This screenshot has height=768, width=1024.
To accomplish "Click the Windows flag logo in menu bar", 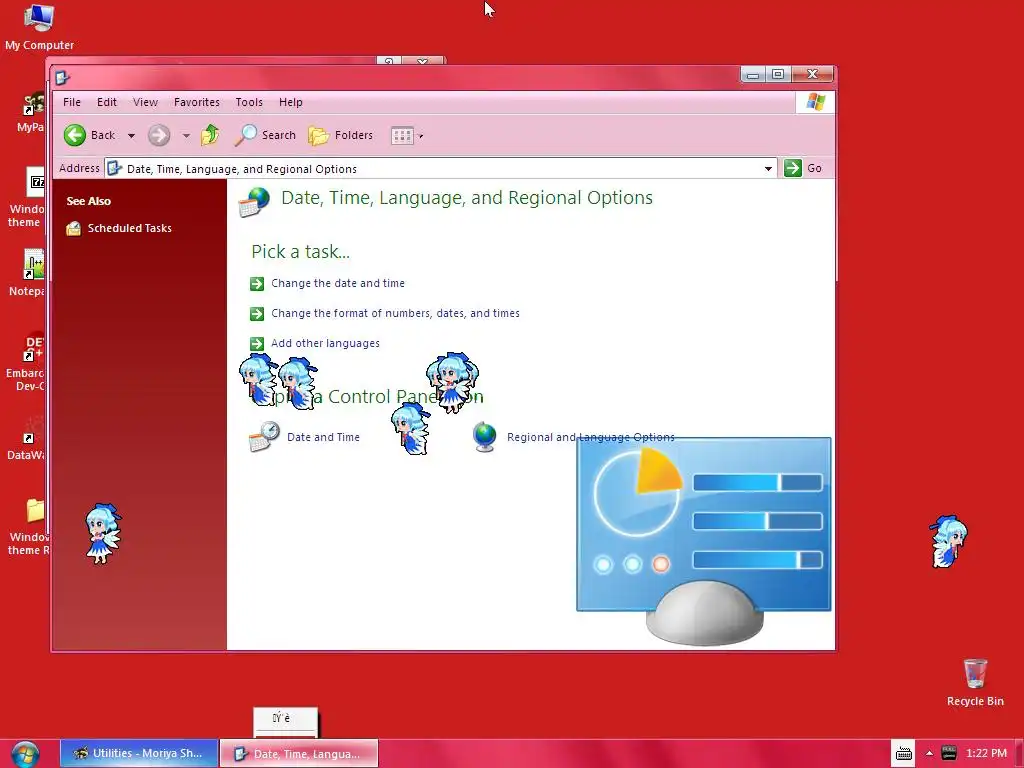I will click(815, 102).
